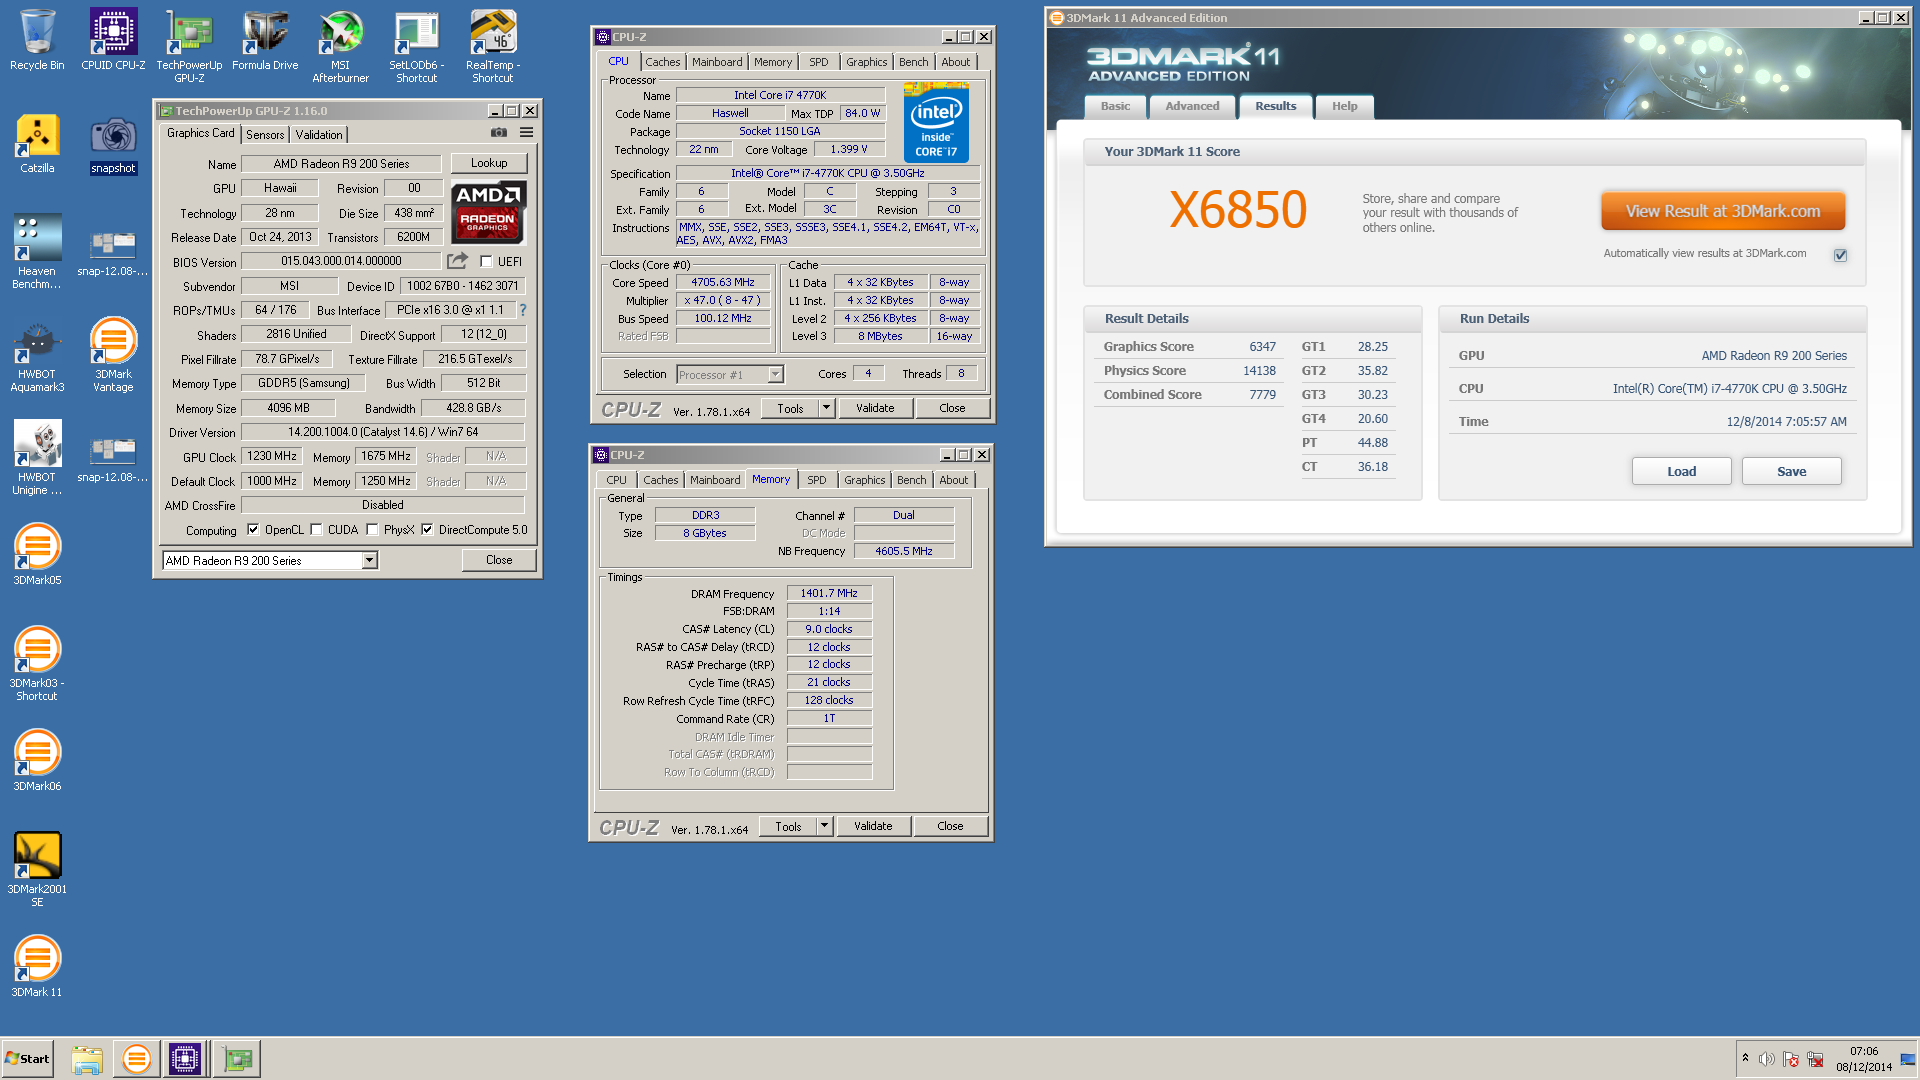Toggle the UEFI checkbox in GPU-Z
This screenshot has width=1920, height=1080.
coord(486,262)
